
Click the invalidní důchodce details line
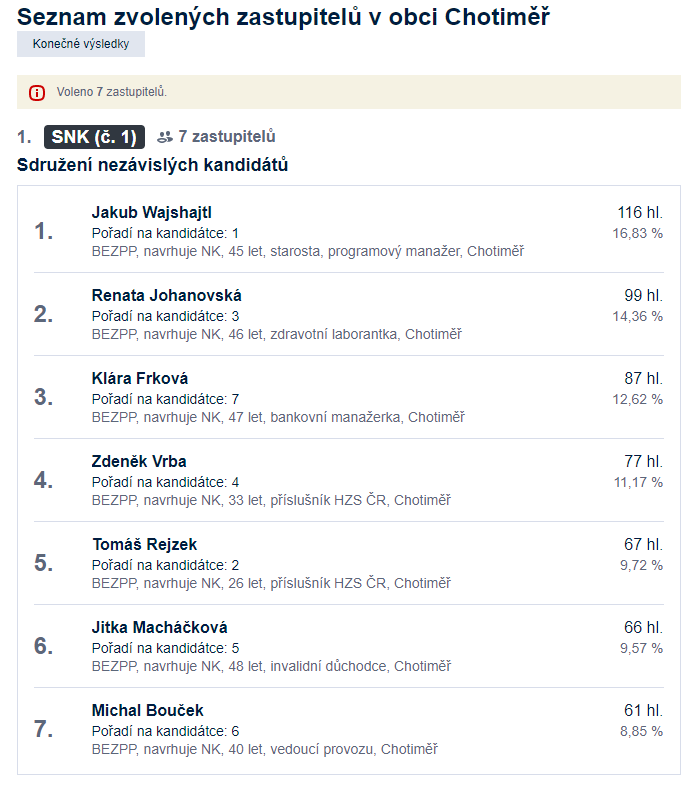271,666
